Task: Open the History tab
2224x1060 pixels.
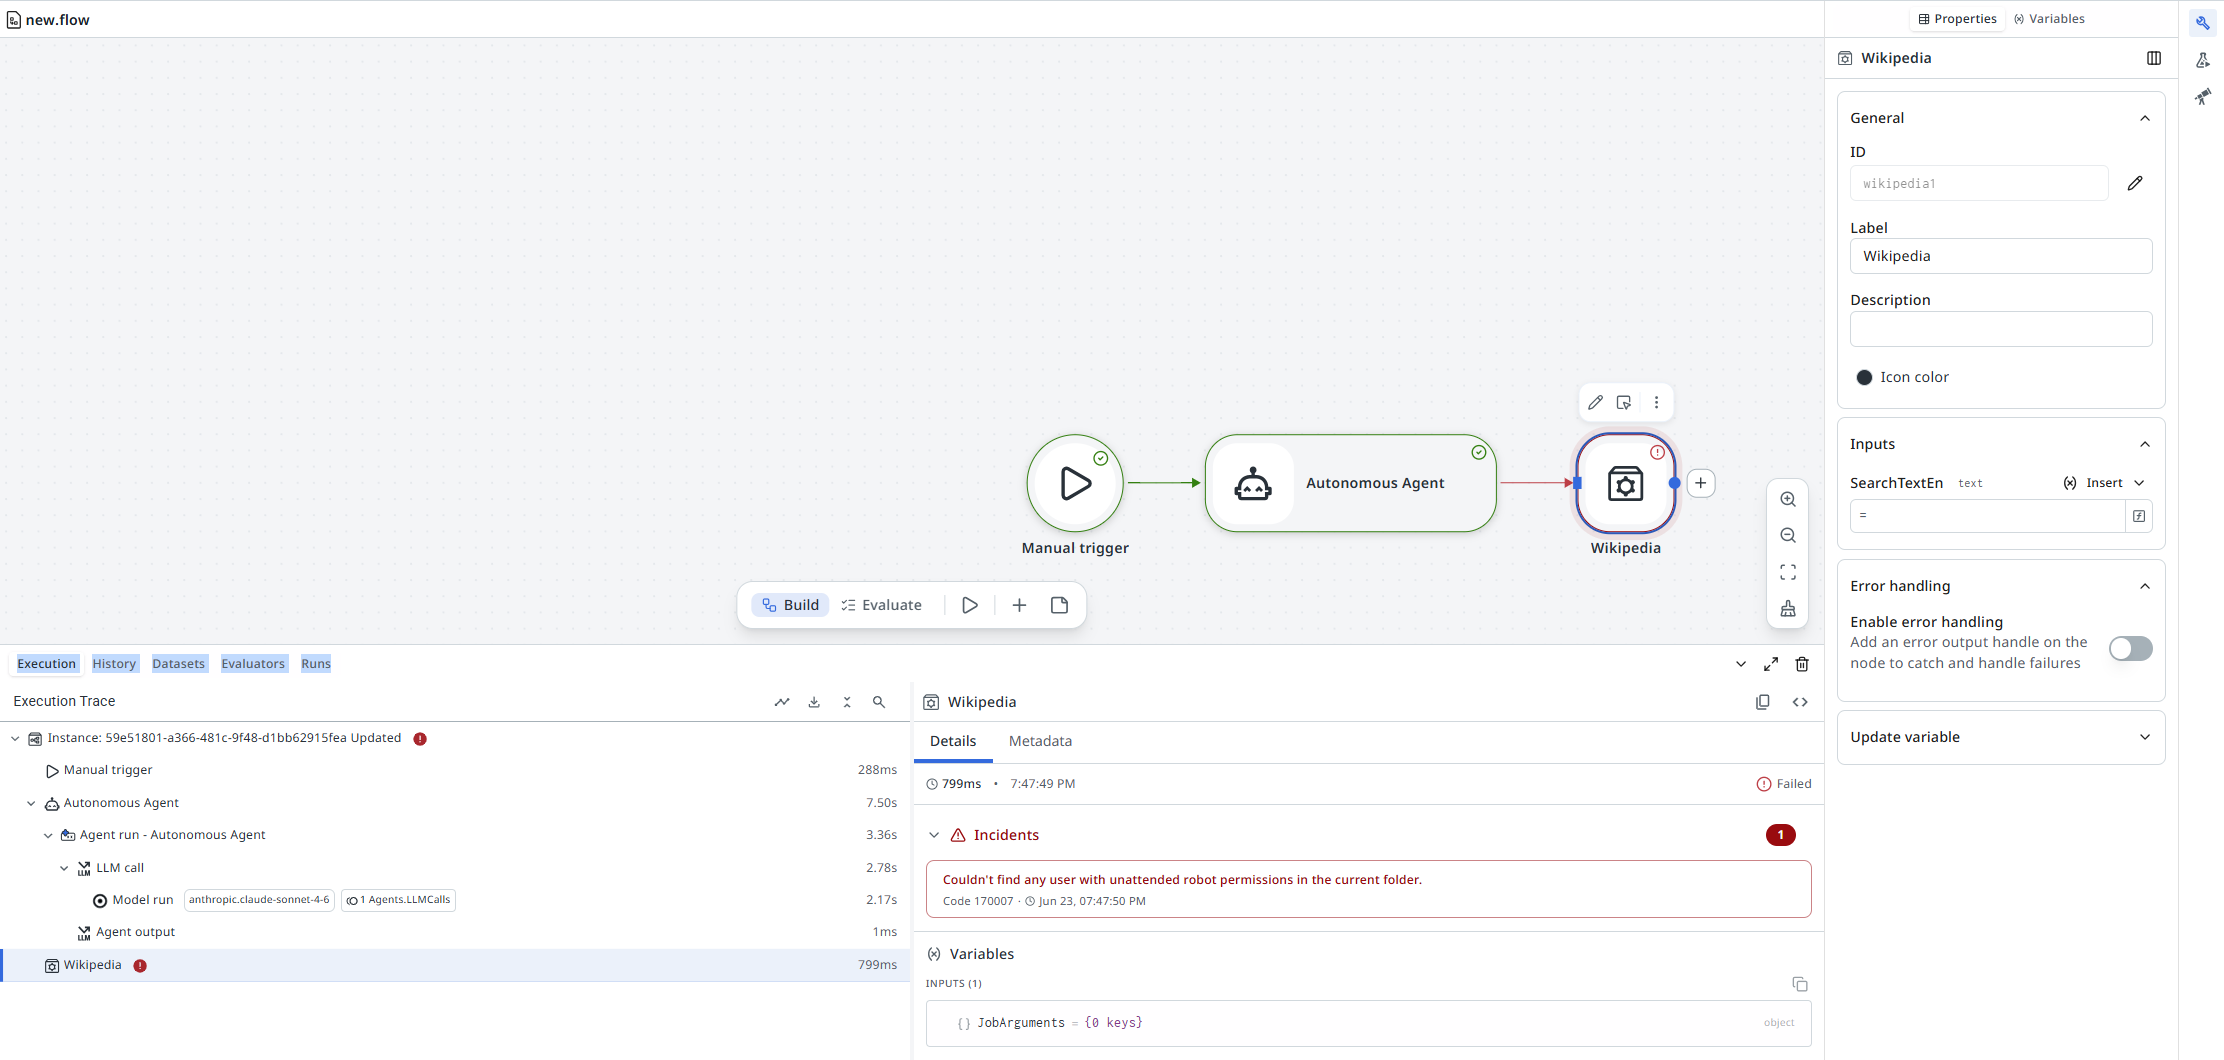Action: click(x=114, y=664)
